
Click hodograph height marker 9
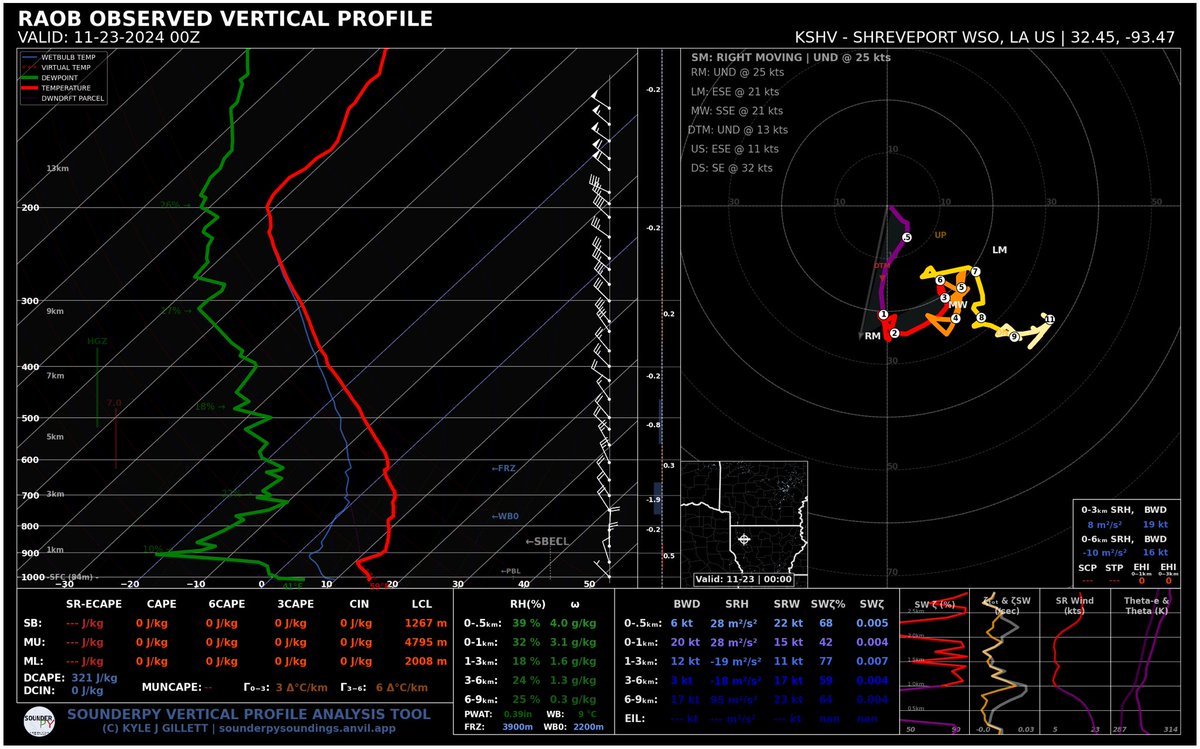pos(1014,337)
